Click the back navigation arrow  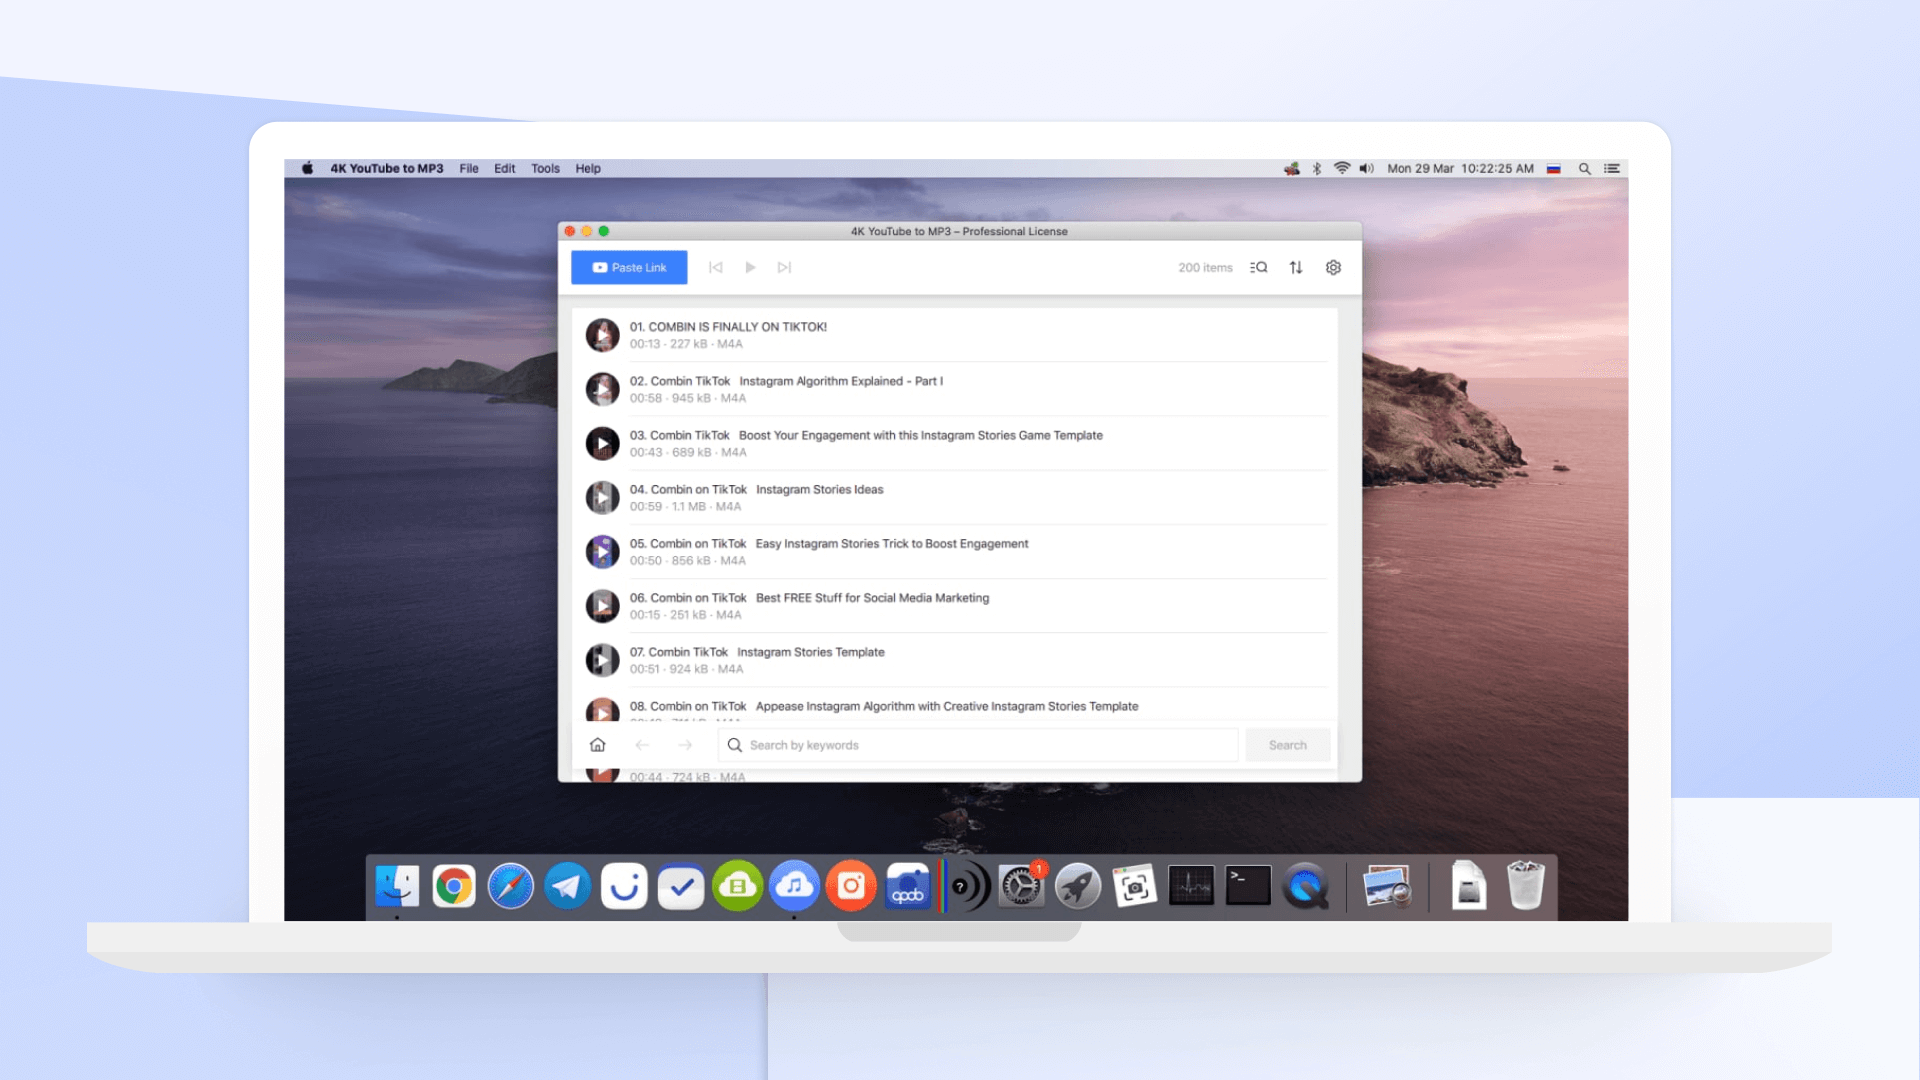pos(641,745)
